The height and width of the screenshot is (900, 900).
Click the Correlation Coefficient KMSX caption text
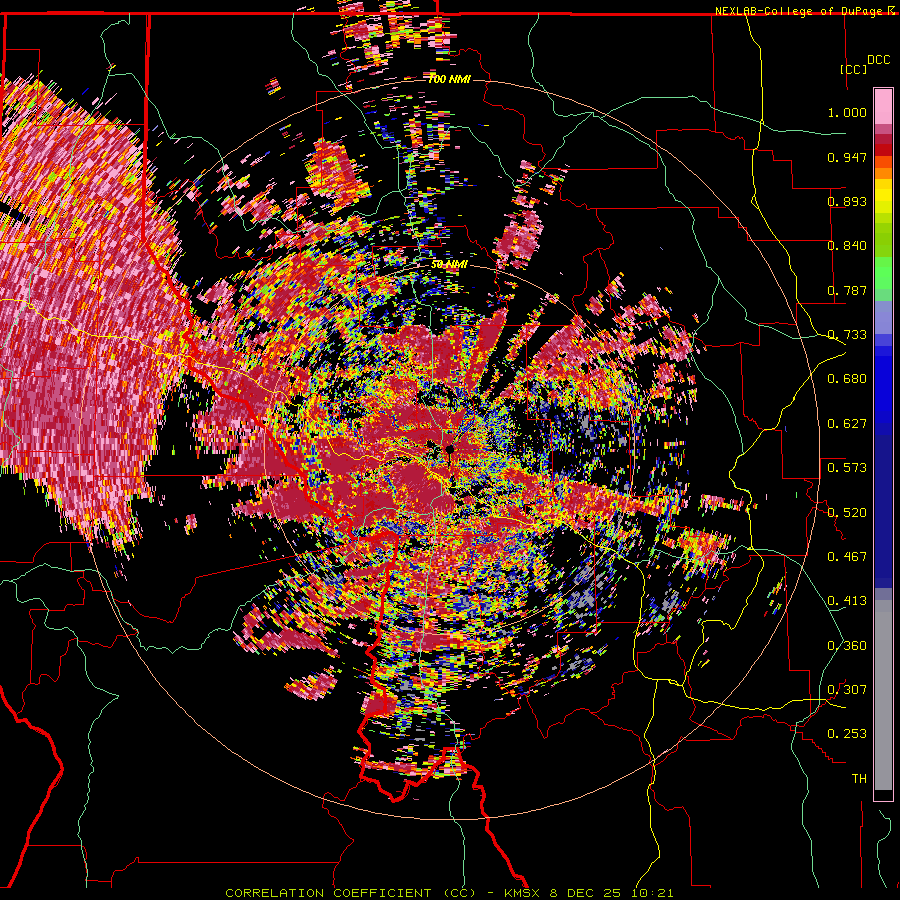click(449, 893)
